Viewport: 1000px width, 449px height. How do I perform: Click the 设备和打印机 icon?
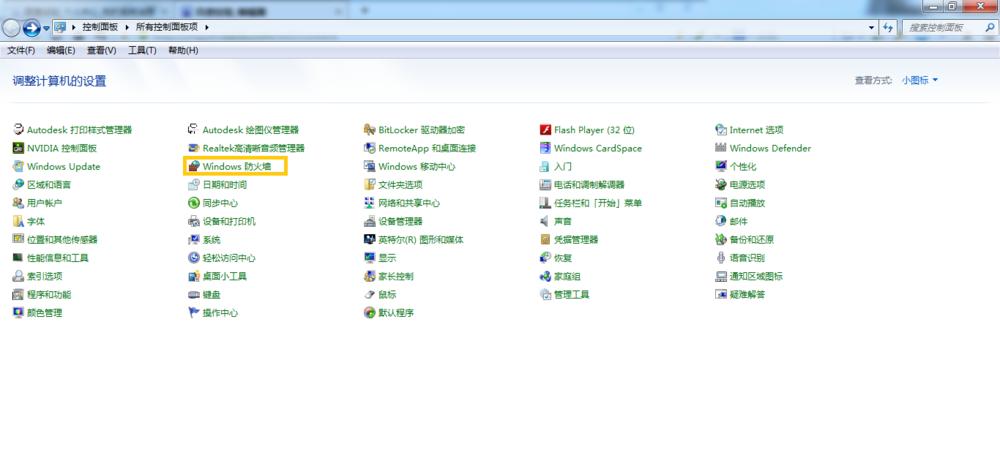pos(193,221)
